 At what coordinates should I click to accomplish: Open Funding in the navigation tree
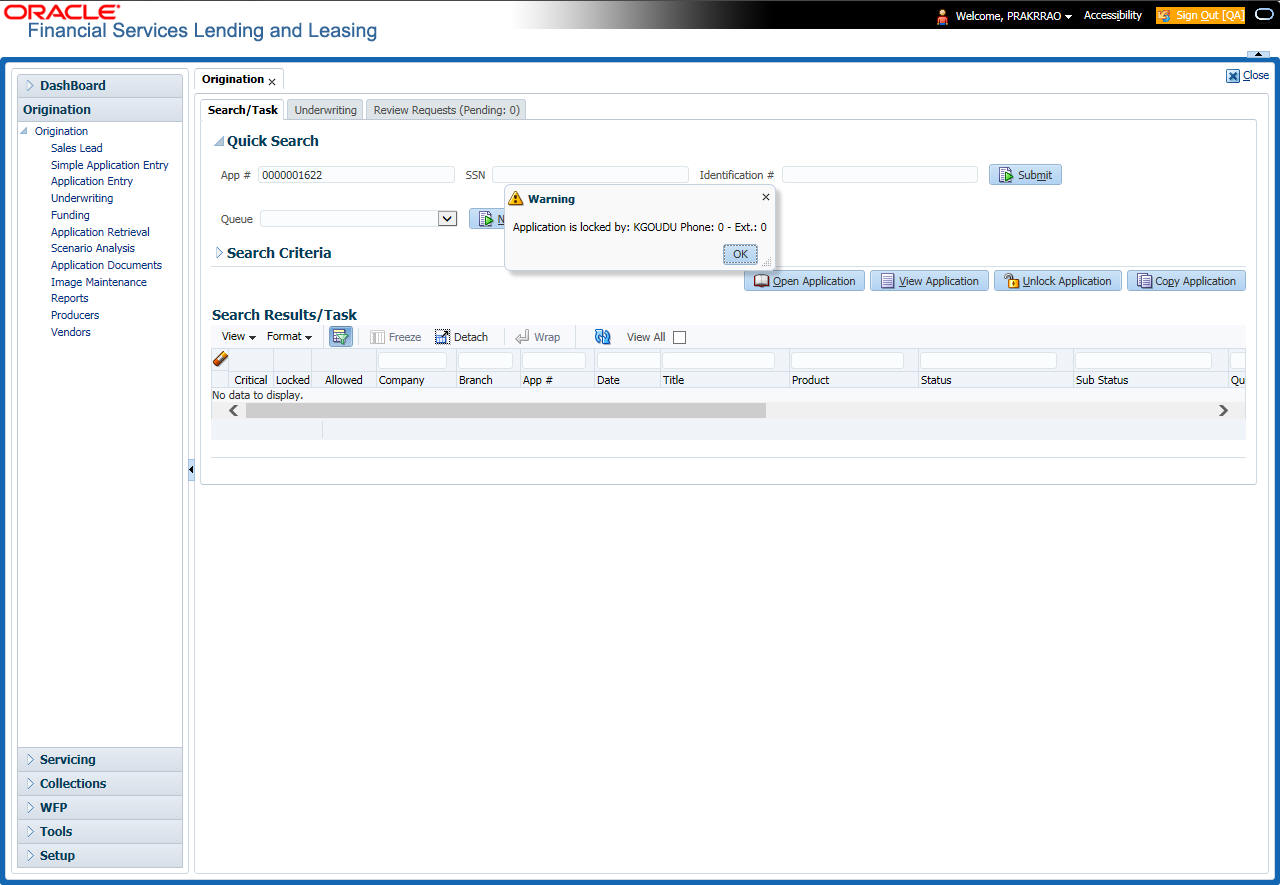pos(70,215)
